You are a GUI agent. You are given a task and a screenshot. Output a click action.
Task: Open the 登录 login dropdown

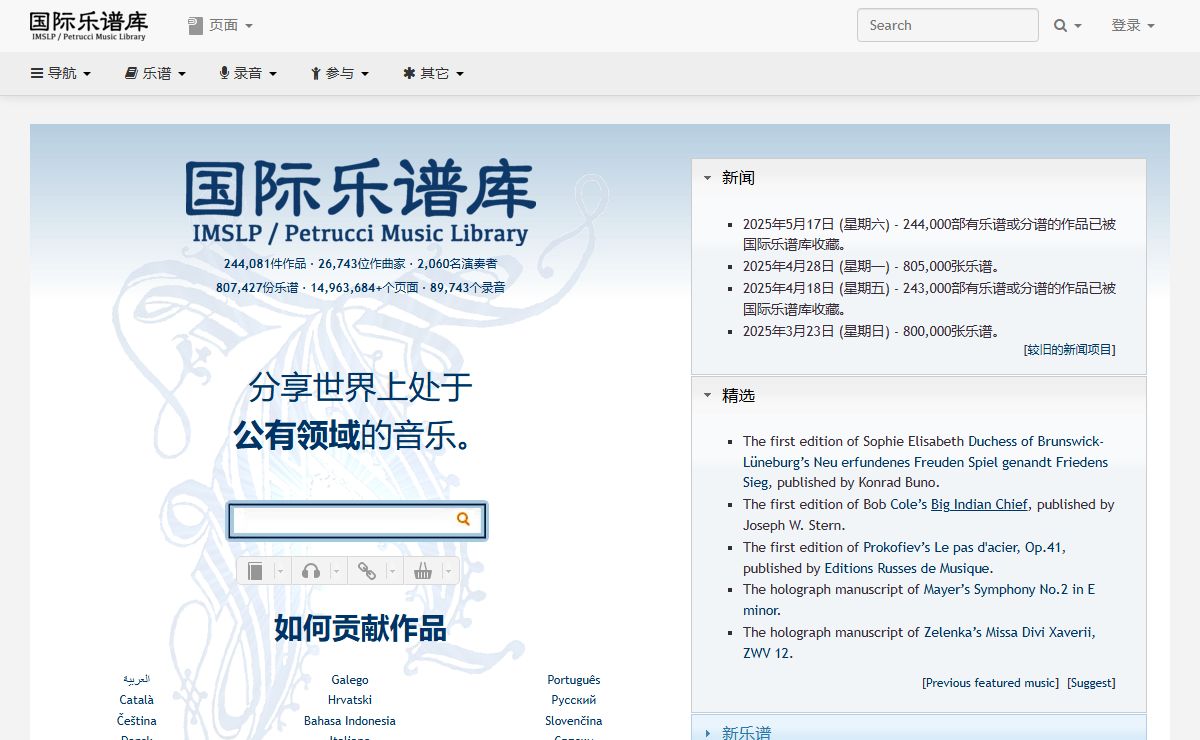tap(1133, 26)
